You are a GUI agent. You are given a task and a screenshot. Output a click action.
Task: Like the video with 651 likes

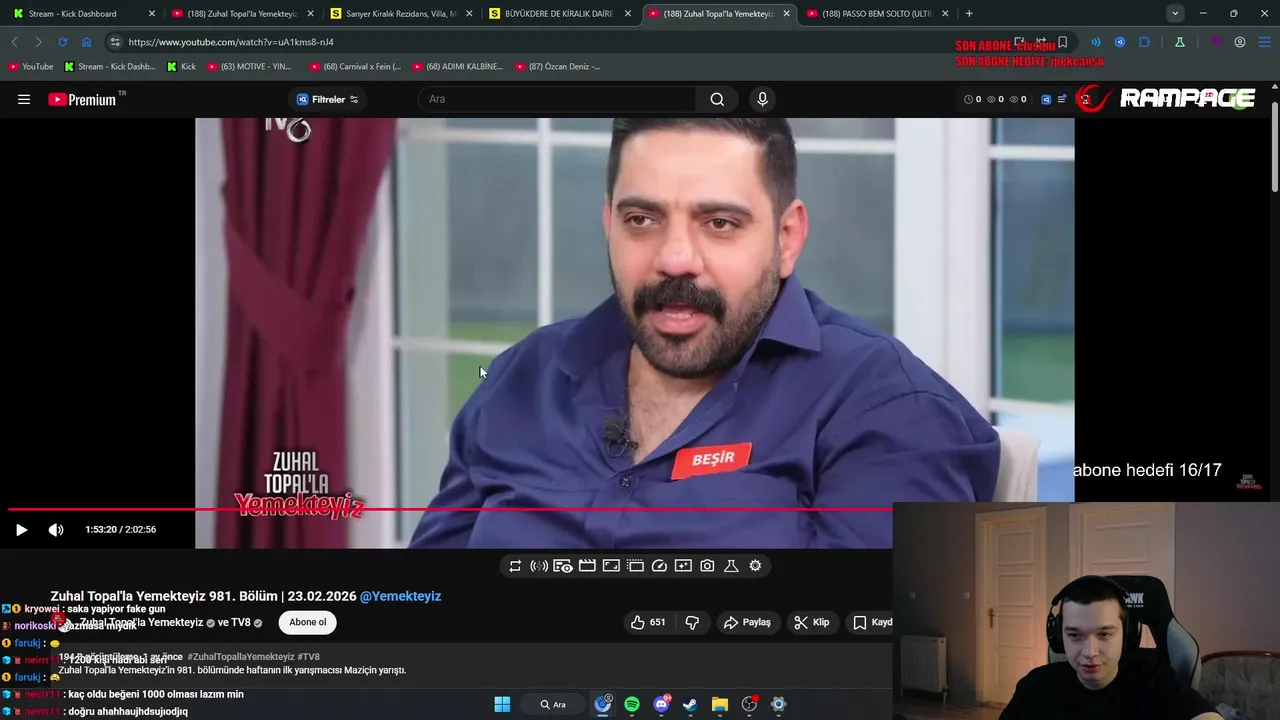pyautogui.click(x=647, y=622)
